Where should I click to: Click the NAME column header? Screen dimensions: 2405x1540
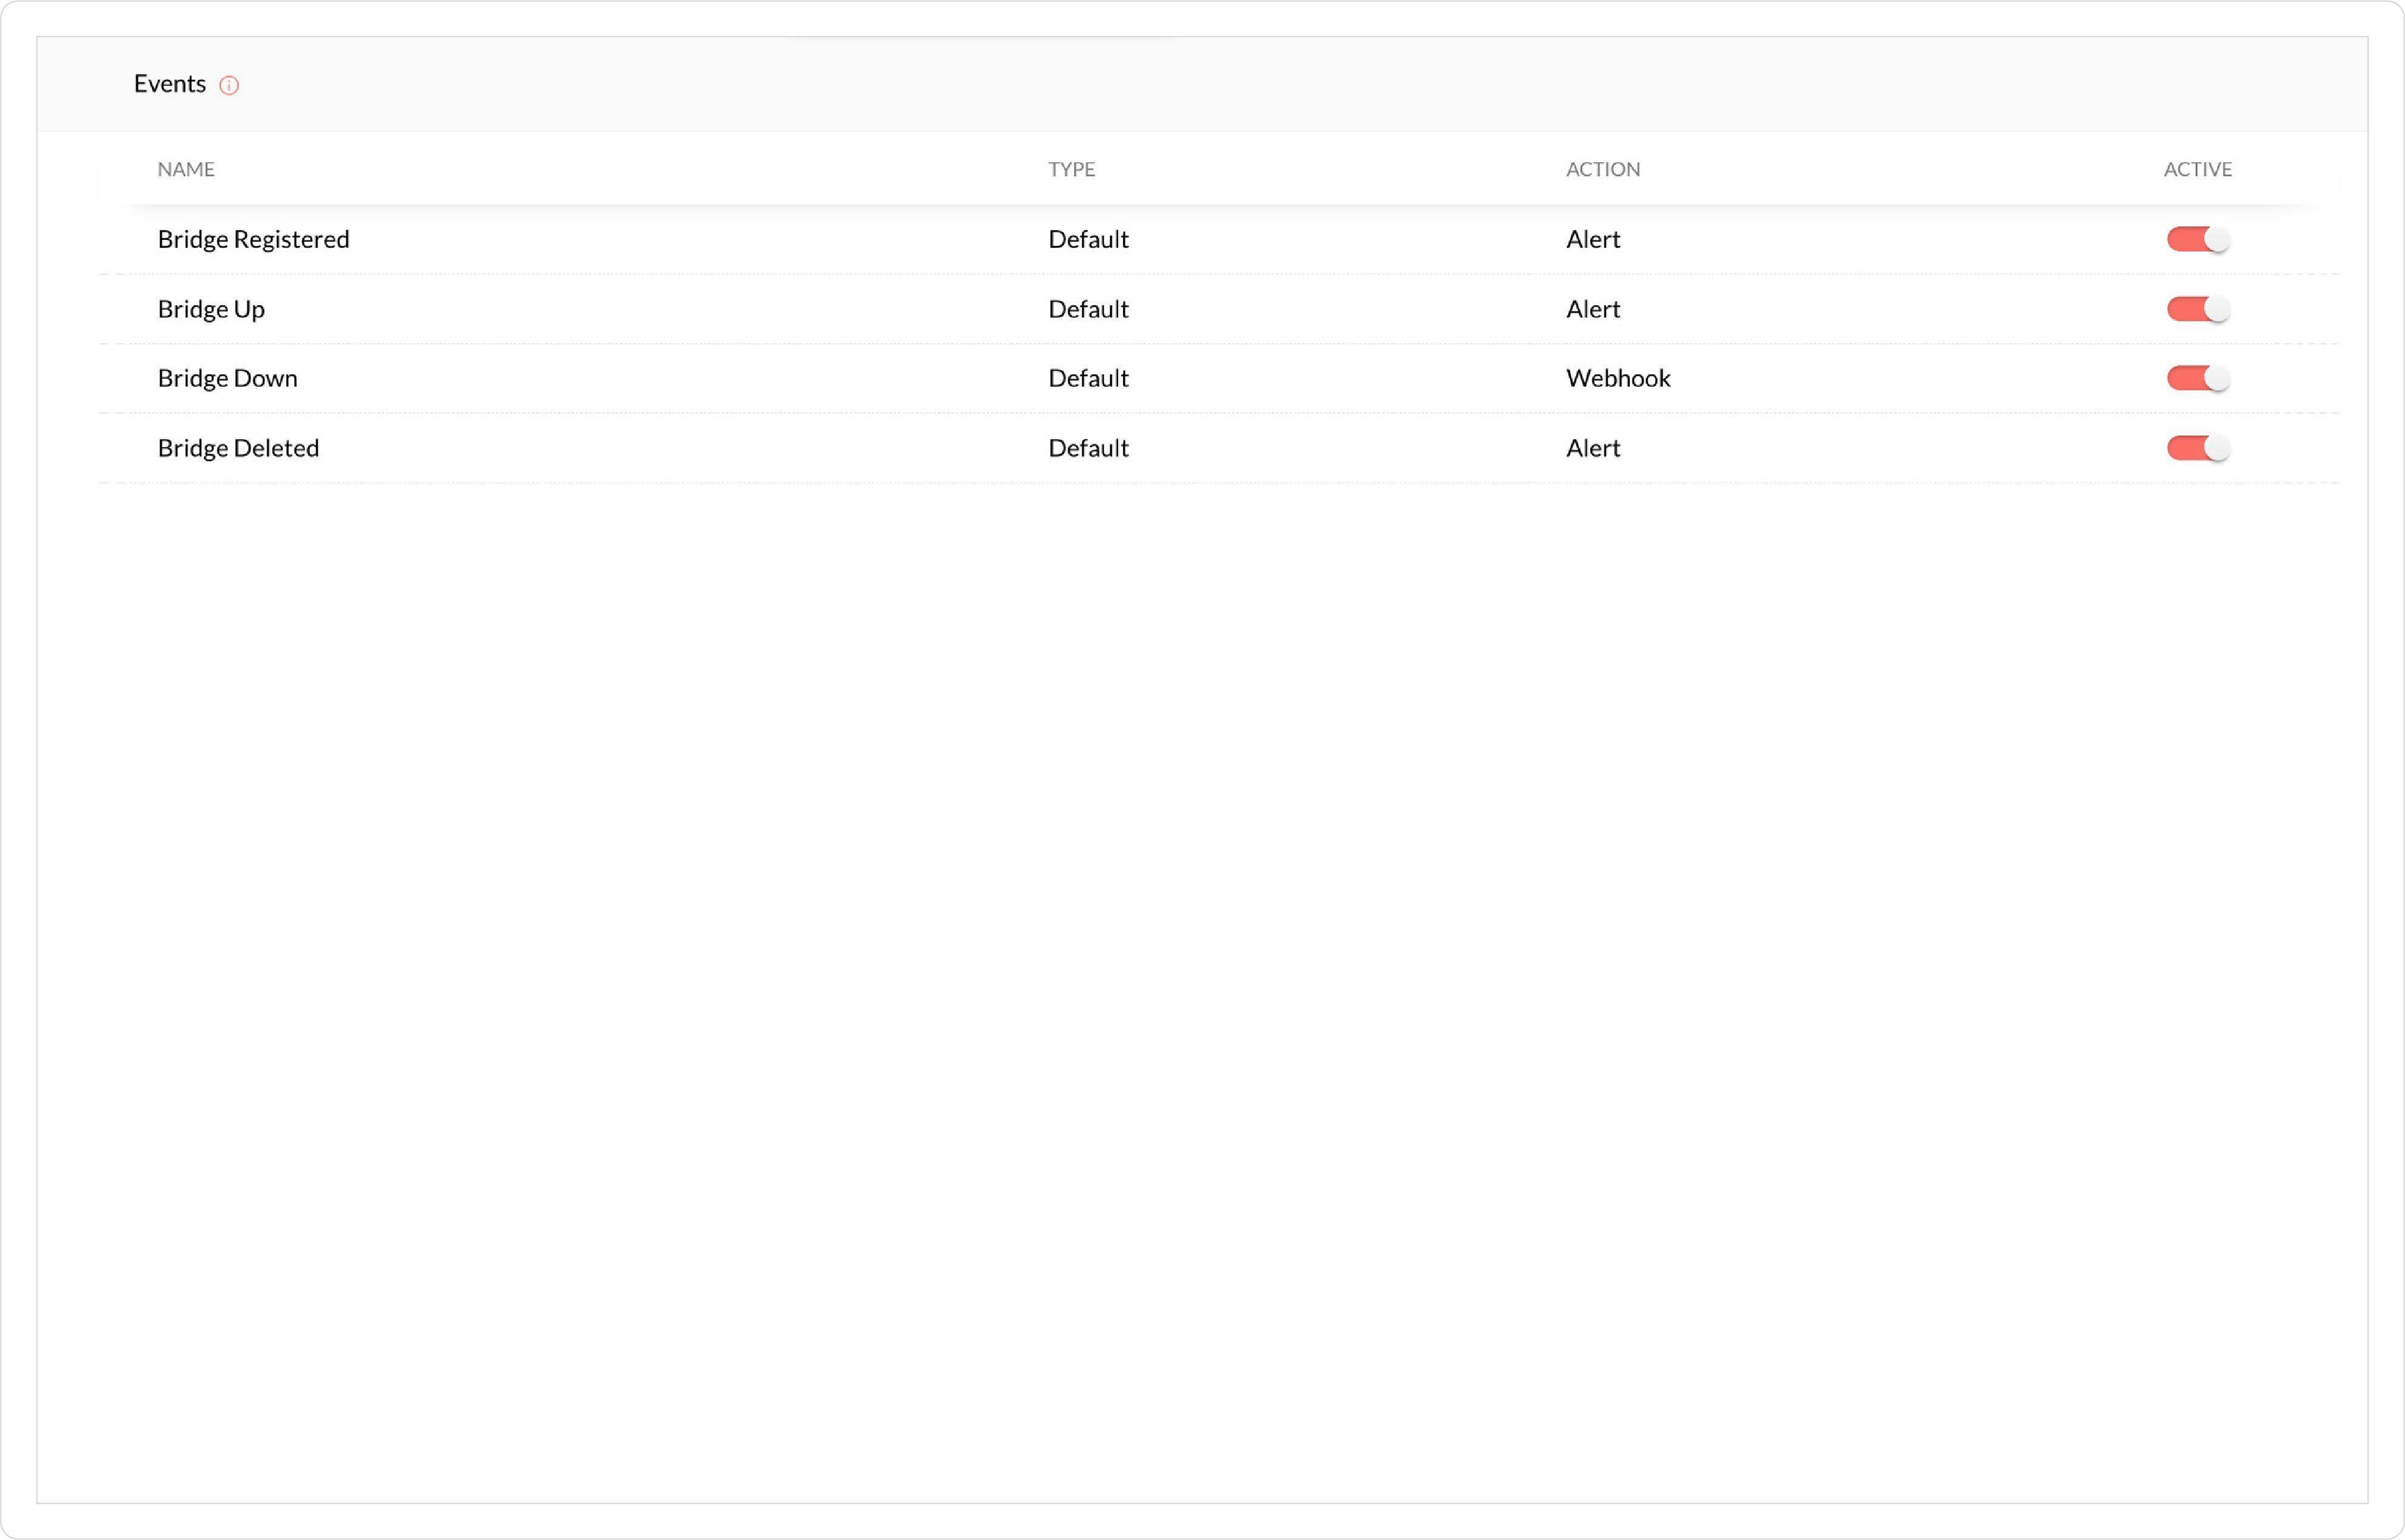coord(186,169)
